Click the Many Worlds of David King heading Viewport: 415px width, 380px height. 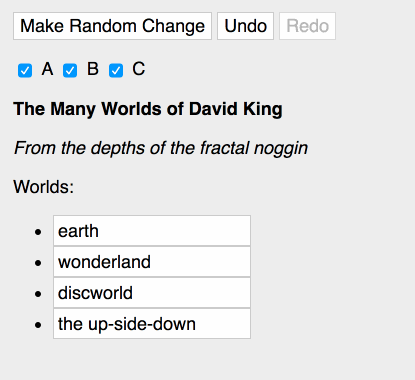pos(148,109)
